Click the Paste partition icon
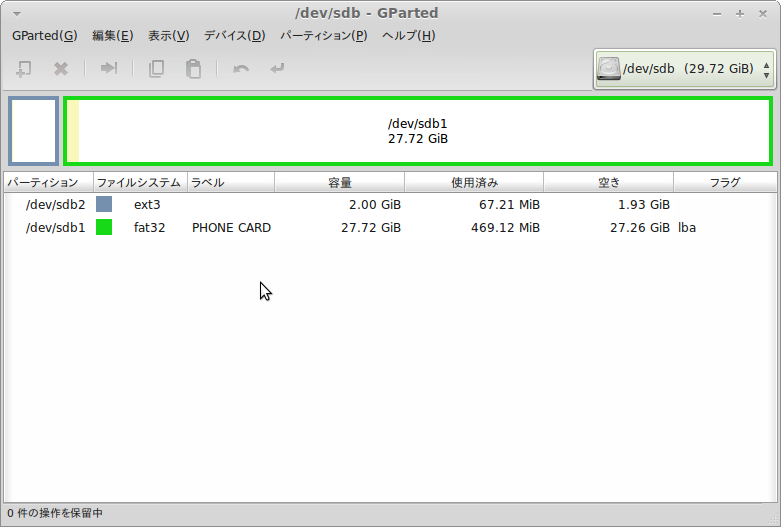This screenshot has width=781, height=527. pyautogui.click(x=193, y=69)
